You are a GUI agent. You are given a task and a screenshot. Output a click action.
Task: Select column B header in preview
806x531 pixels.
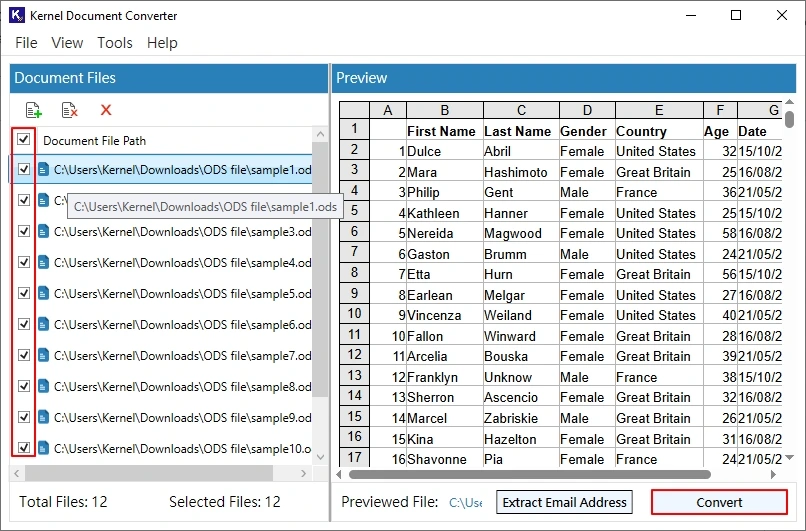tap(445, 110)
